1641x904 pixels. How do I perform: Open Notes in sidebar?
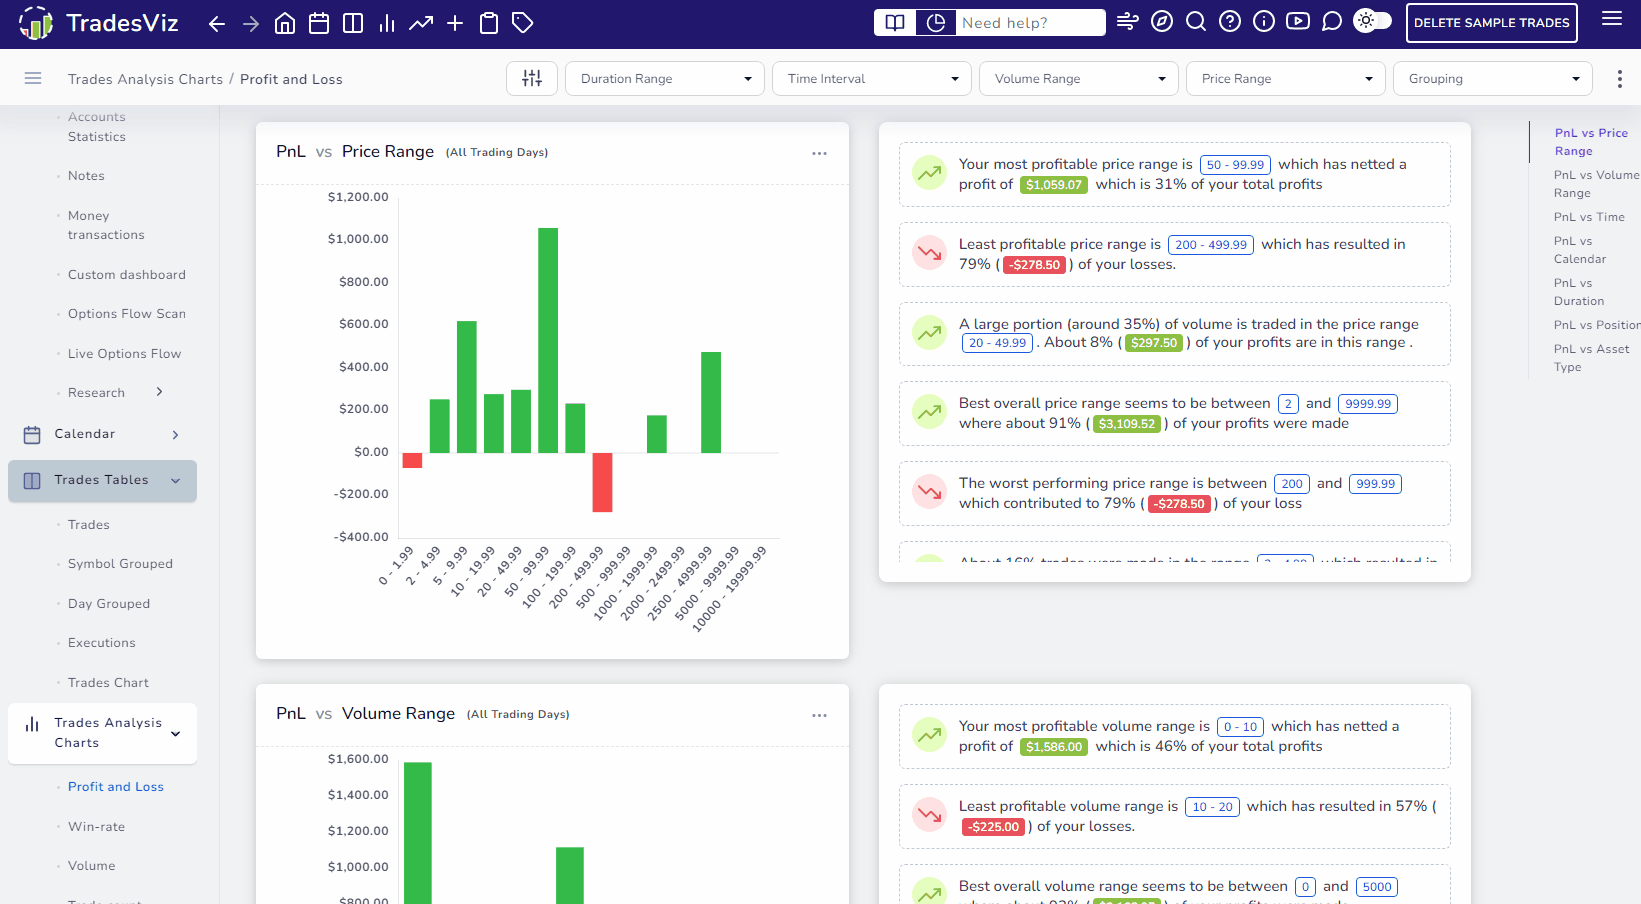(x=86, y=176)
